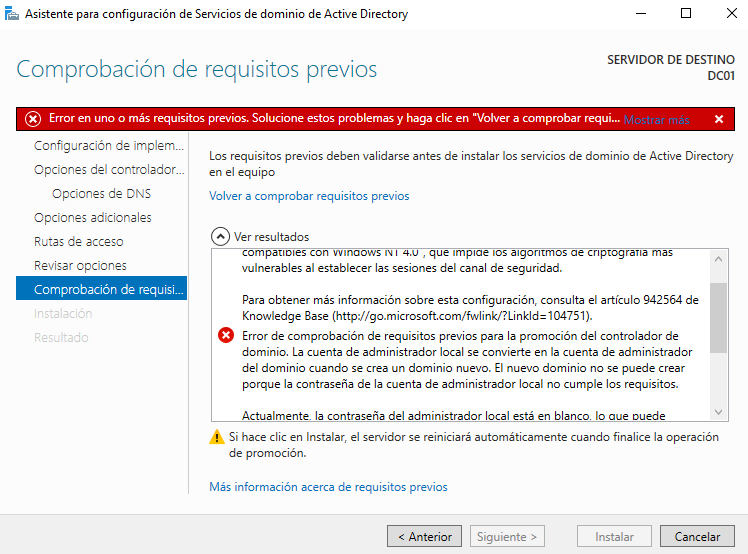Click the yellow restart warning icon
This screenshot has width=748, height=554.
coord(217,437)
